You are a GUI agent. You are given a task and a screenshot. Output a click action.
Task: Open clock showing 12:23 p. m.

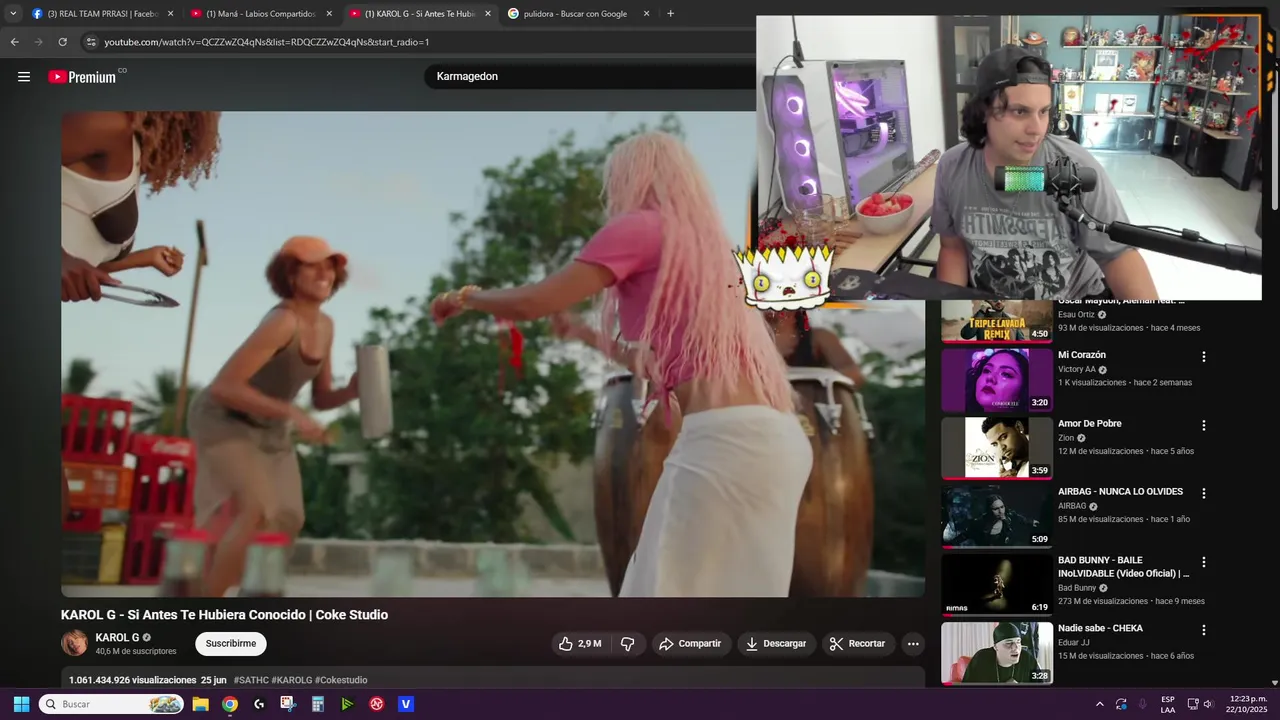(1248, 704)
